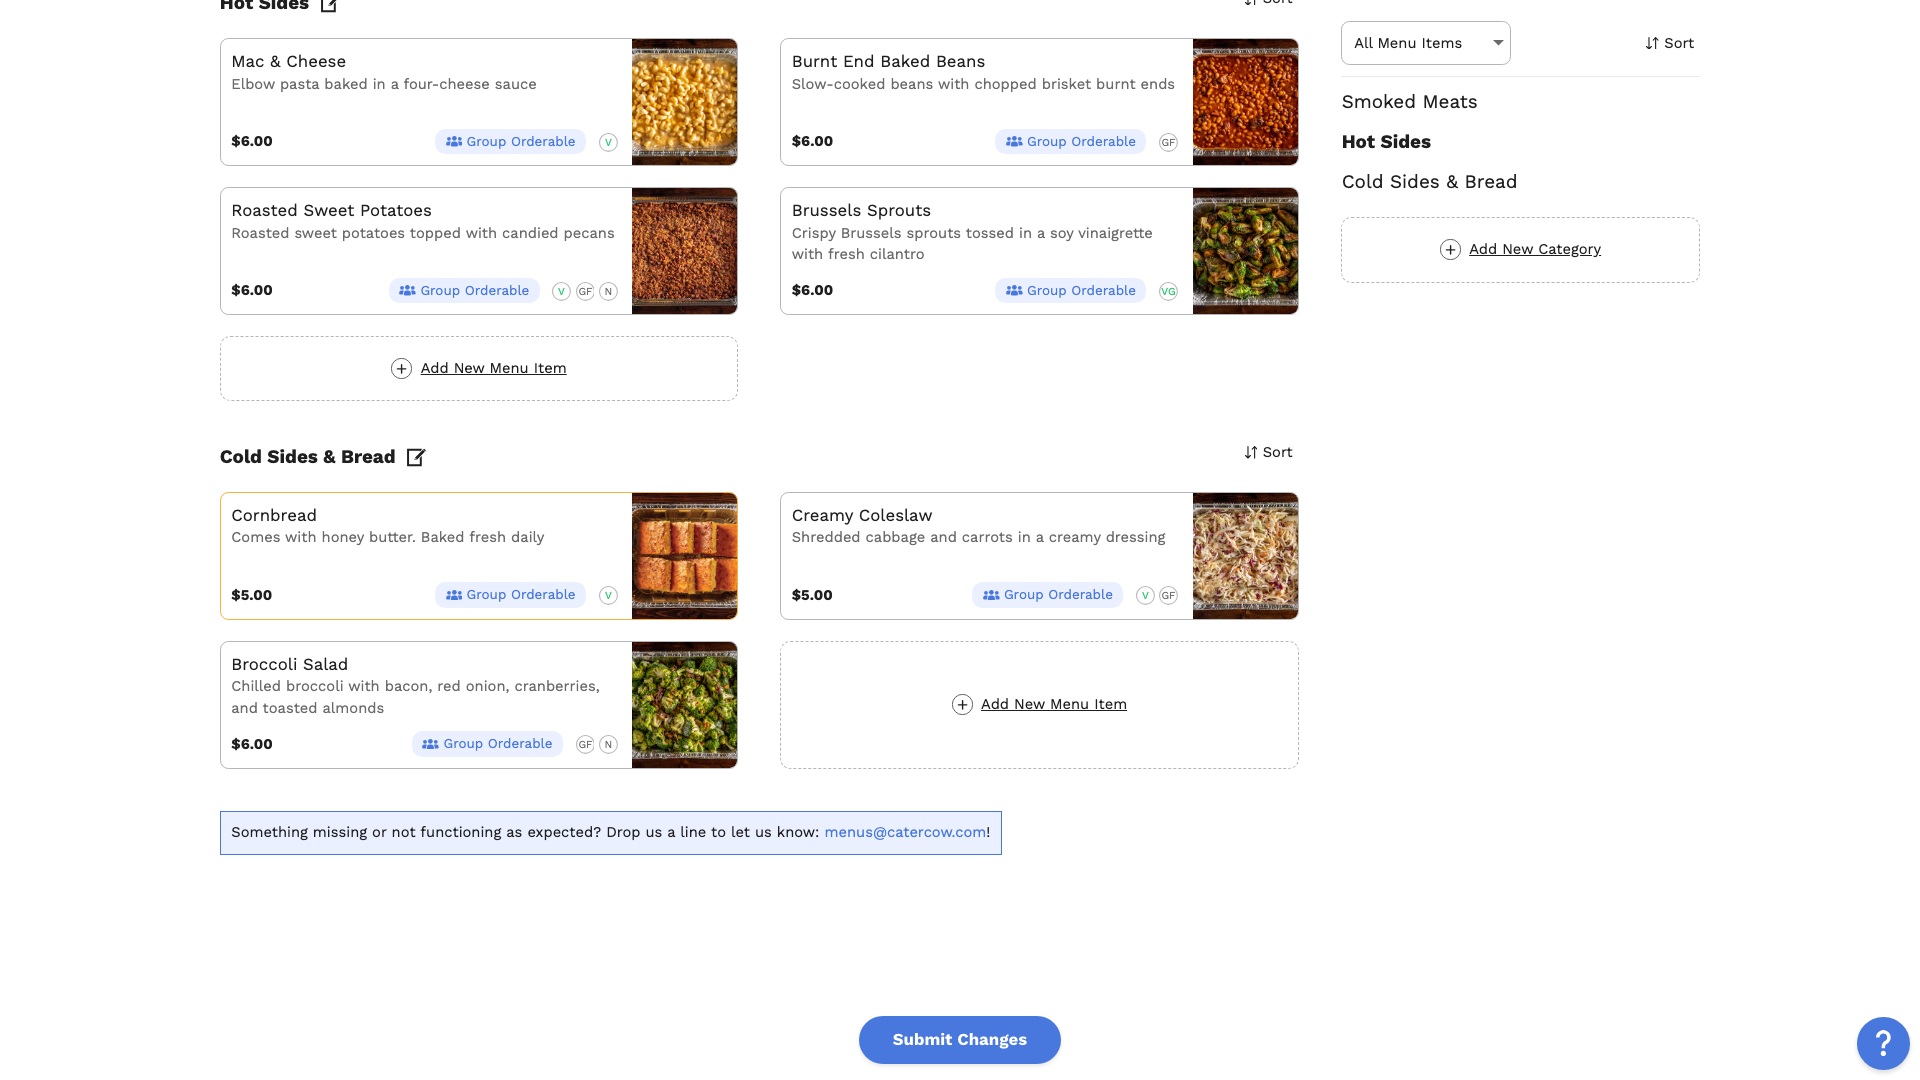Click the $5.00 price on Creamy Coleslaw
This screenshot has height=1080, width=1920.
pos(811,595)
